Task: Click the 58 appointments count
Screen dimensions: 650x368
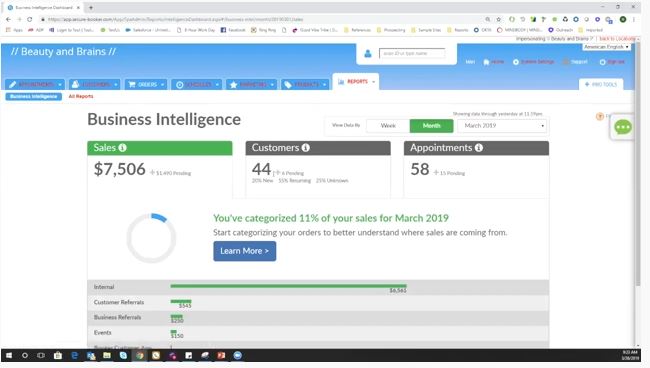Action: point(420,169)
